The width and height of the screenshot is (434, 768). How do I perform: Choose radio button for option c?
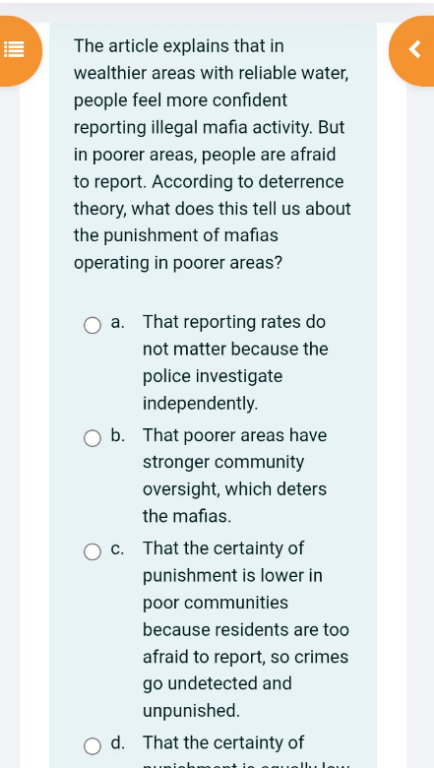(92, 551)
